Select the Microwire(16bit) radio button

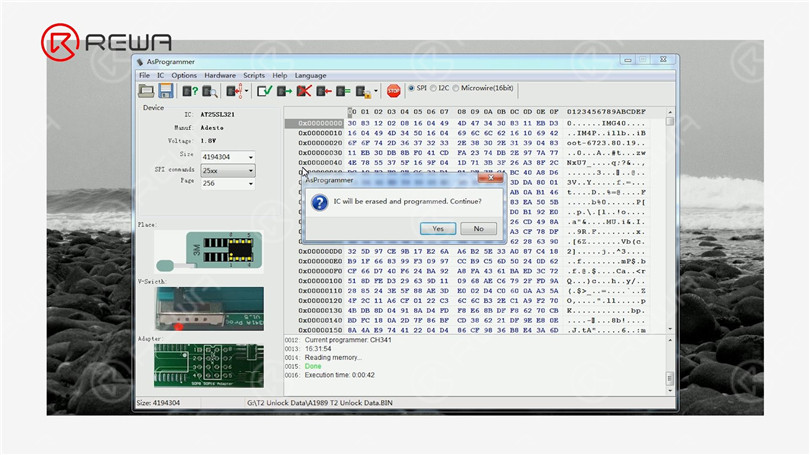(456, 88)
